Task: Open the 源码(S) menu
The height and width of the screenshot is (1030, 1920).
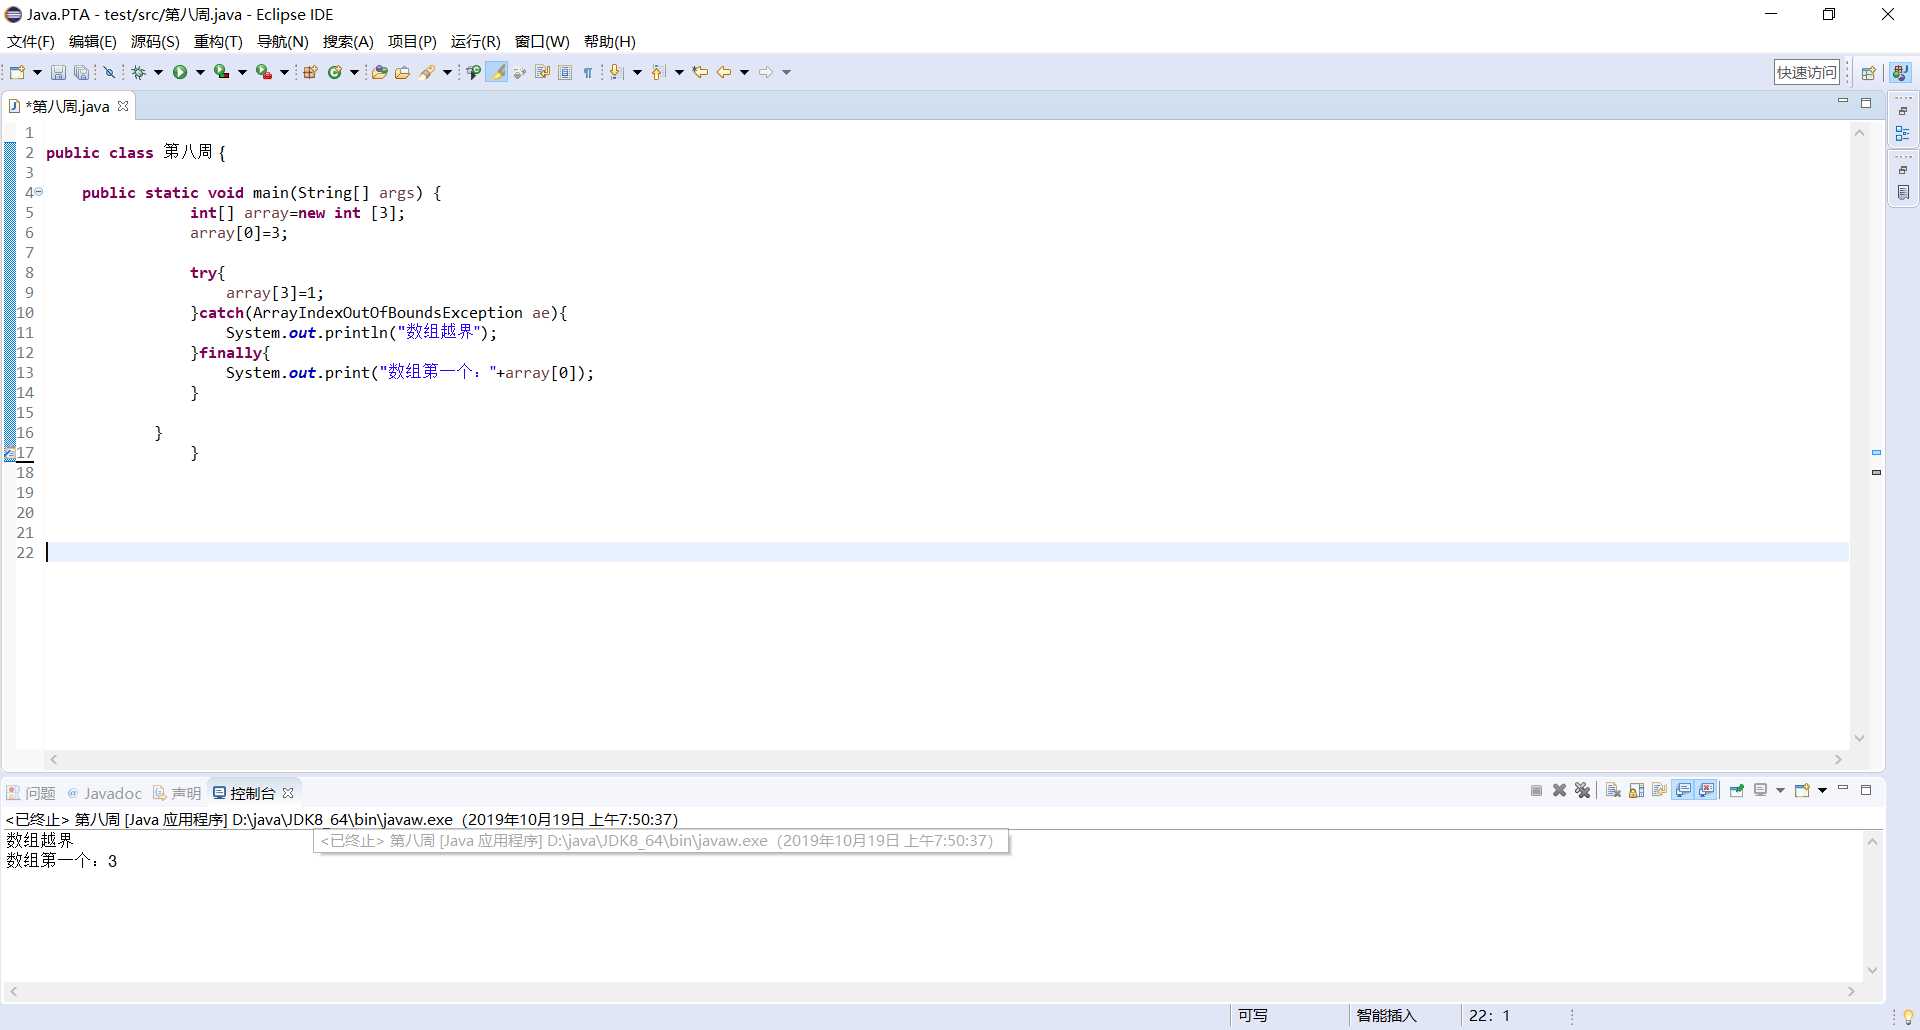Action: pyautogui.click(x=155, y=42)
